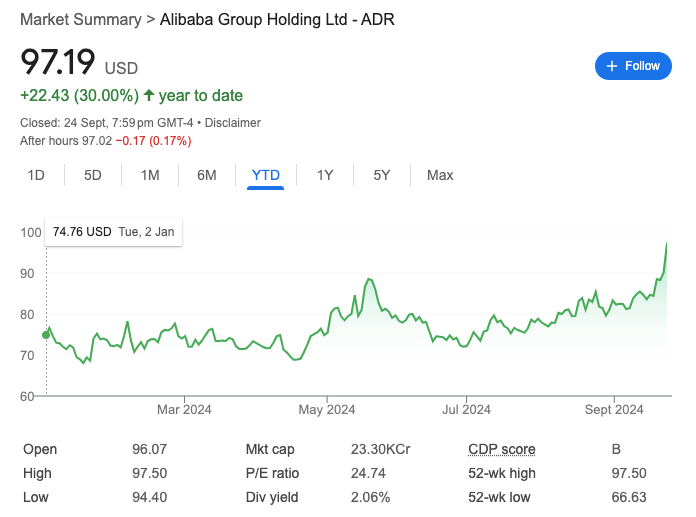Click the green start dot on chart
The image size is (696, 517).
click(46, 335)
